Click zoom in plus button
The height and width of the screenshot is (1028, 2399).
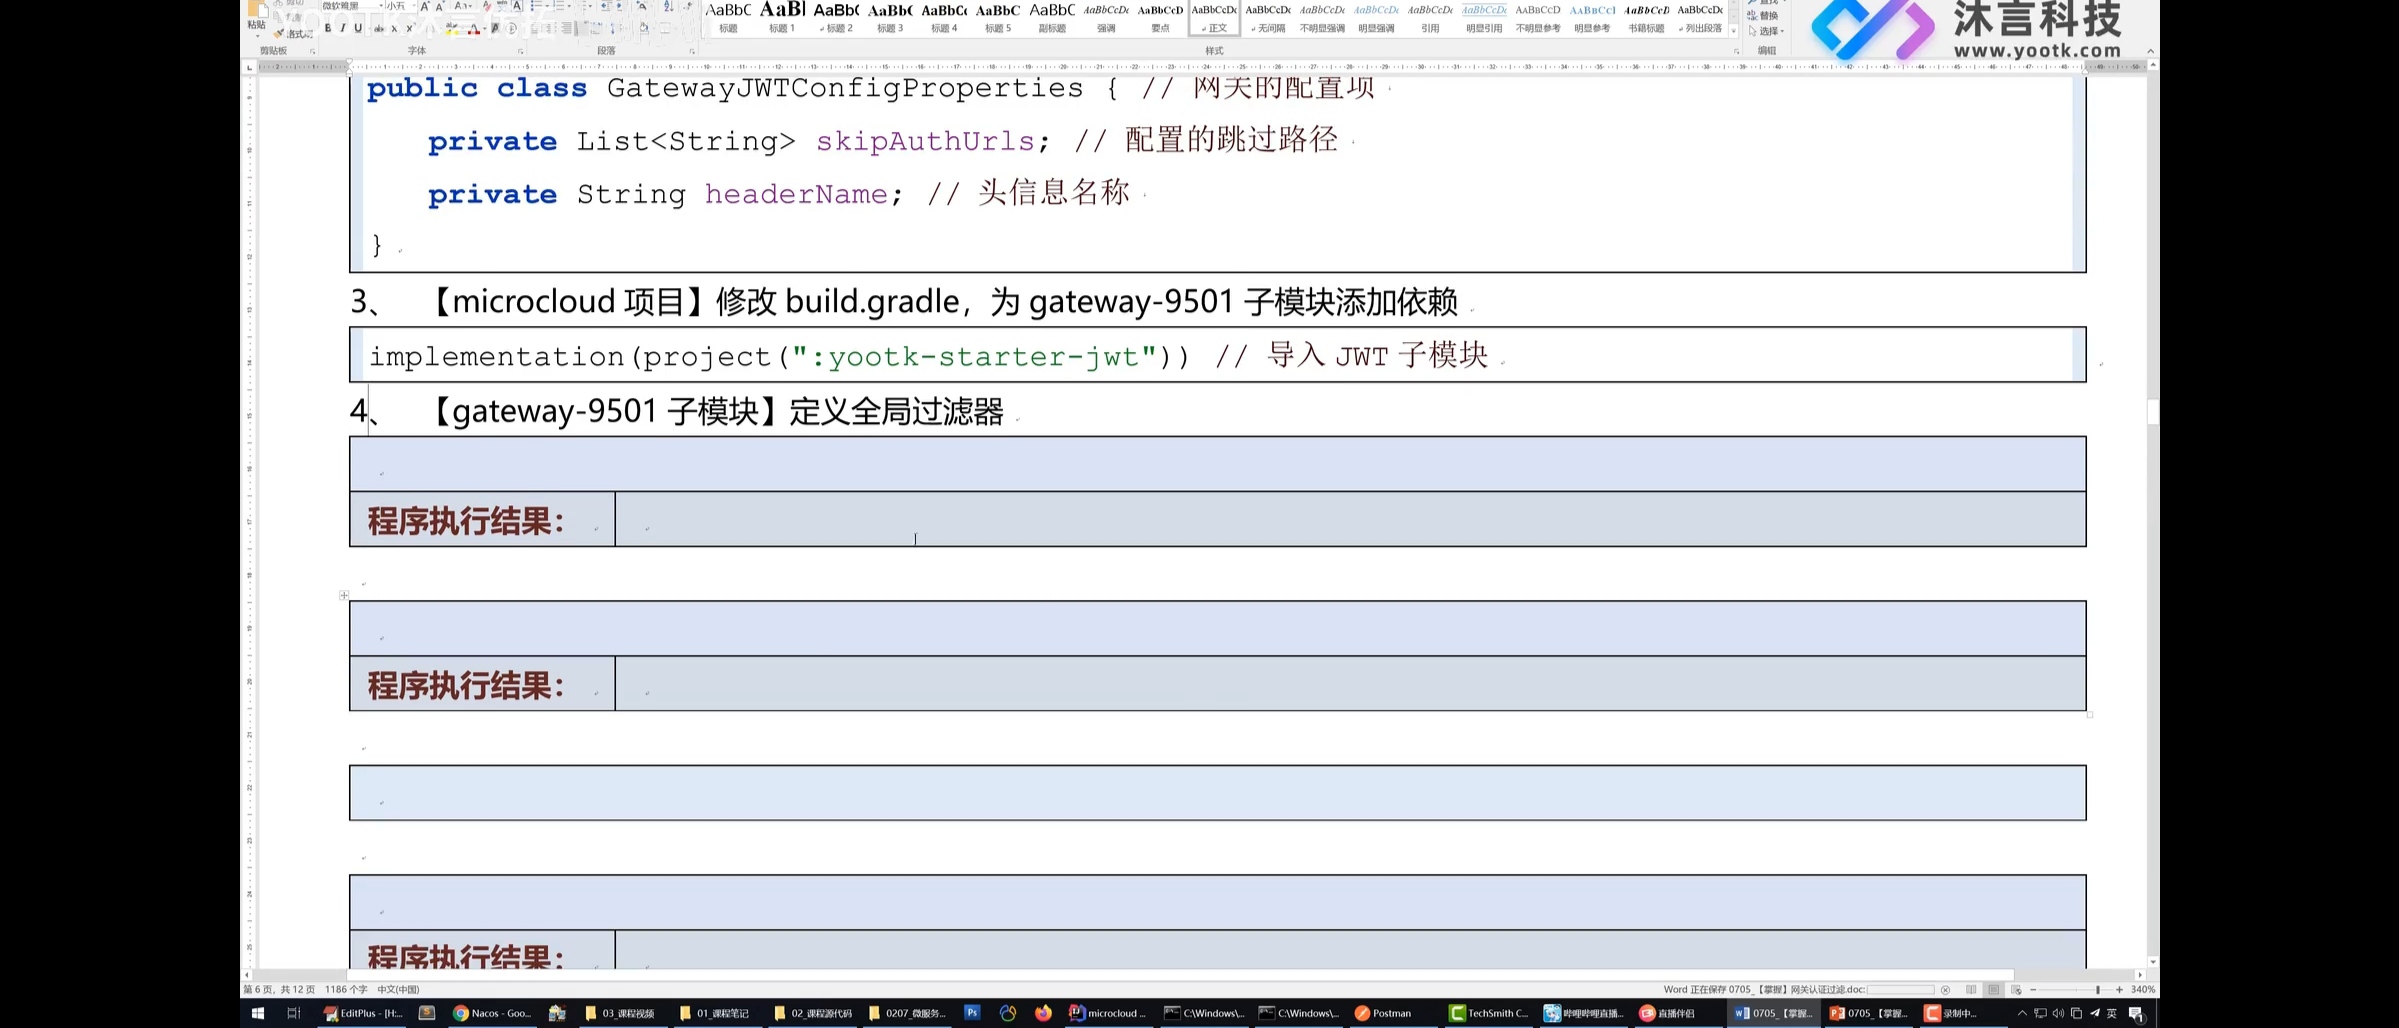(2119, 990)
